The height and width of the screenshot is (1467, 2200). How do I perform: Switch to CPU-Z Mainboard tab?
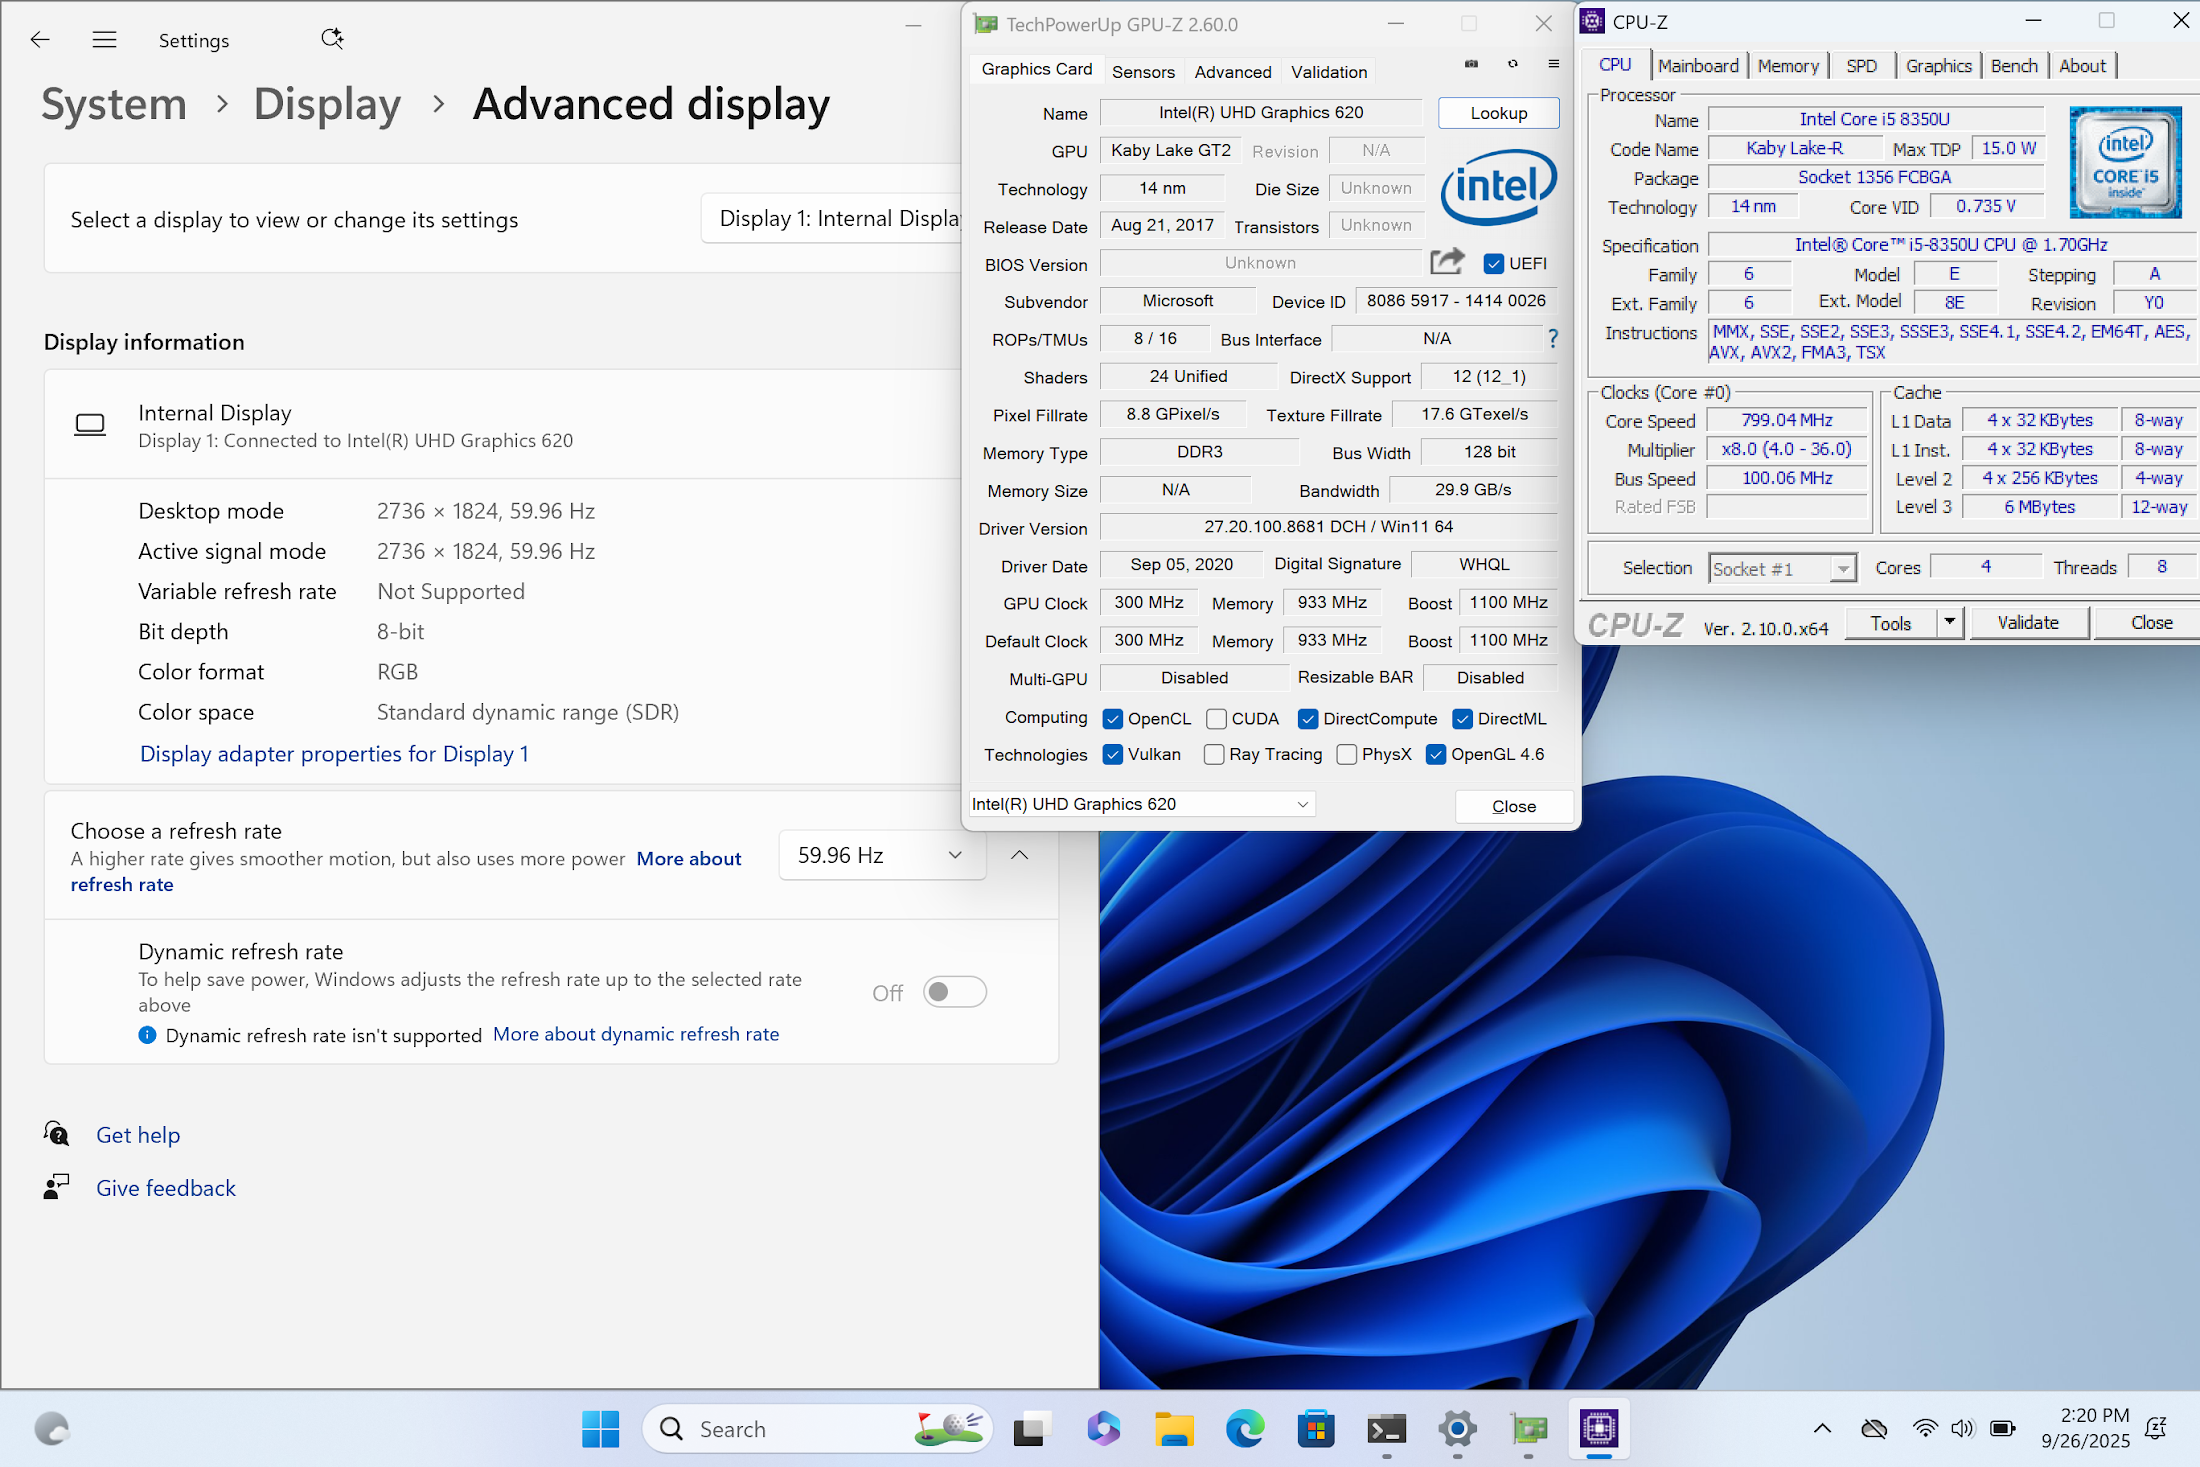[x=1698, y=66]
